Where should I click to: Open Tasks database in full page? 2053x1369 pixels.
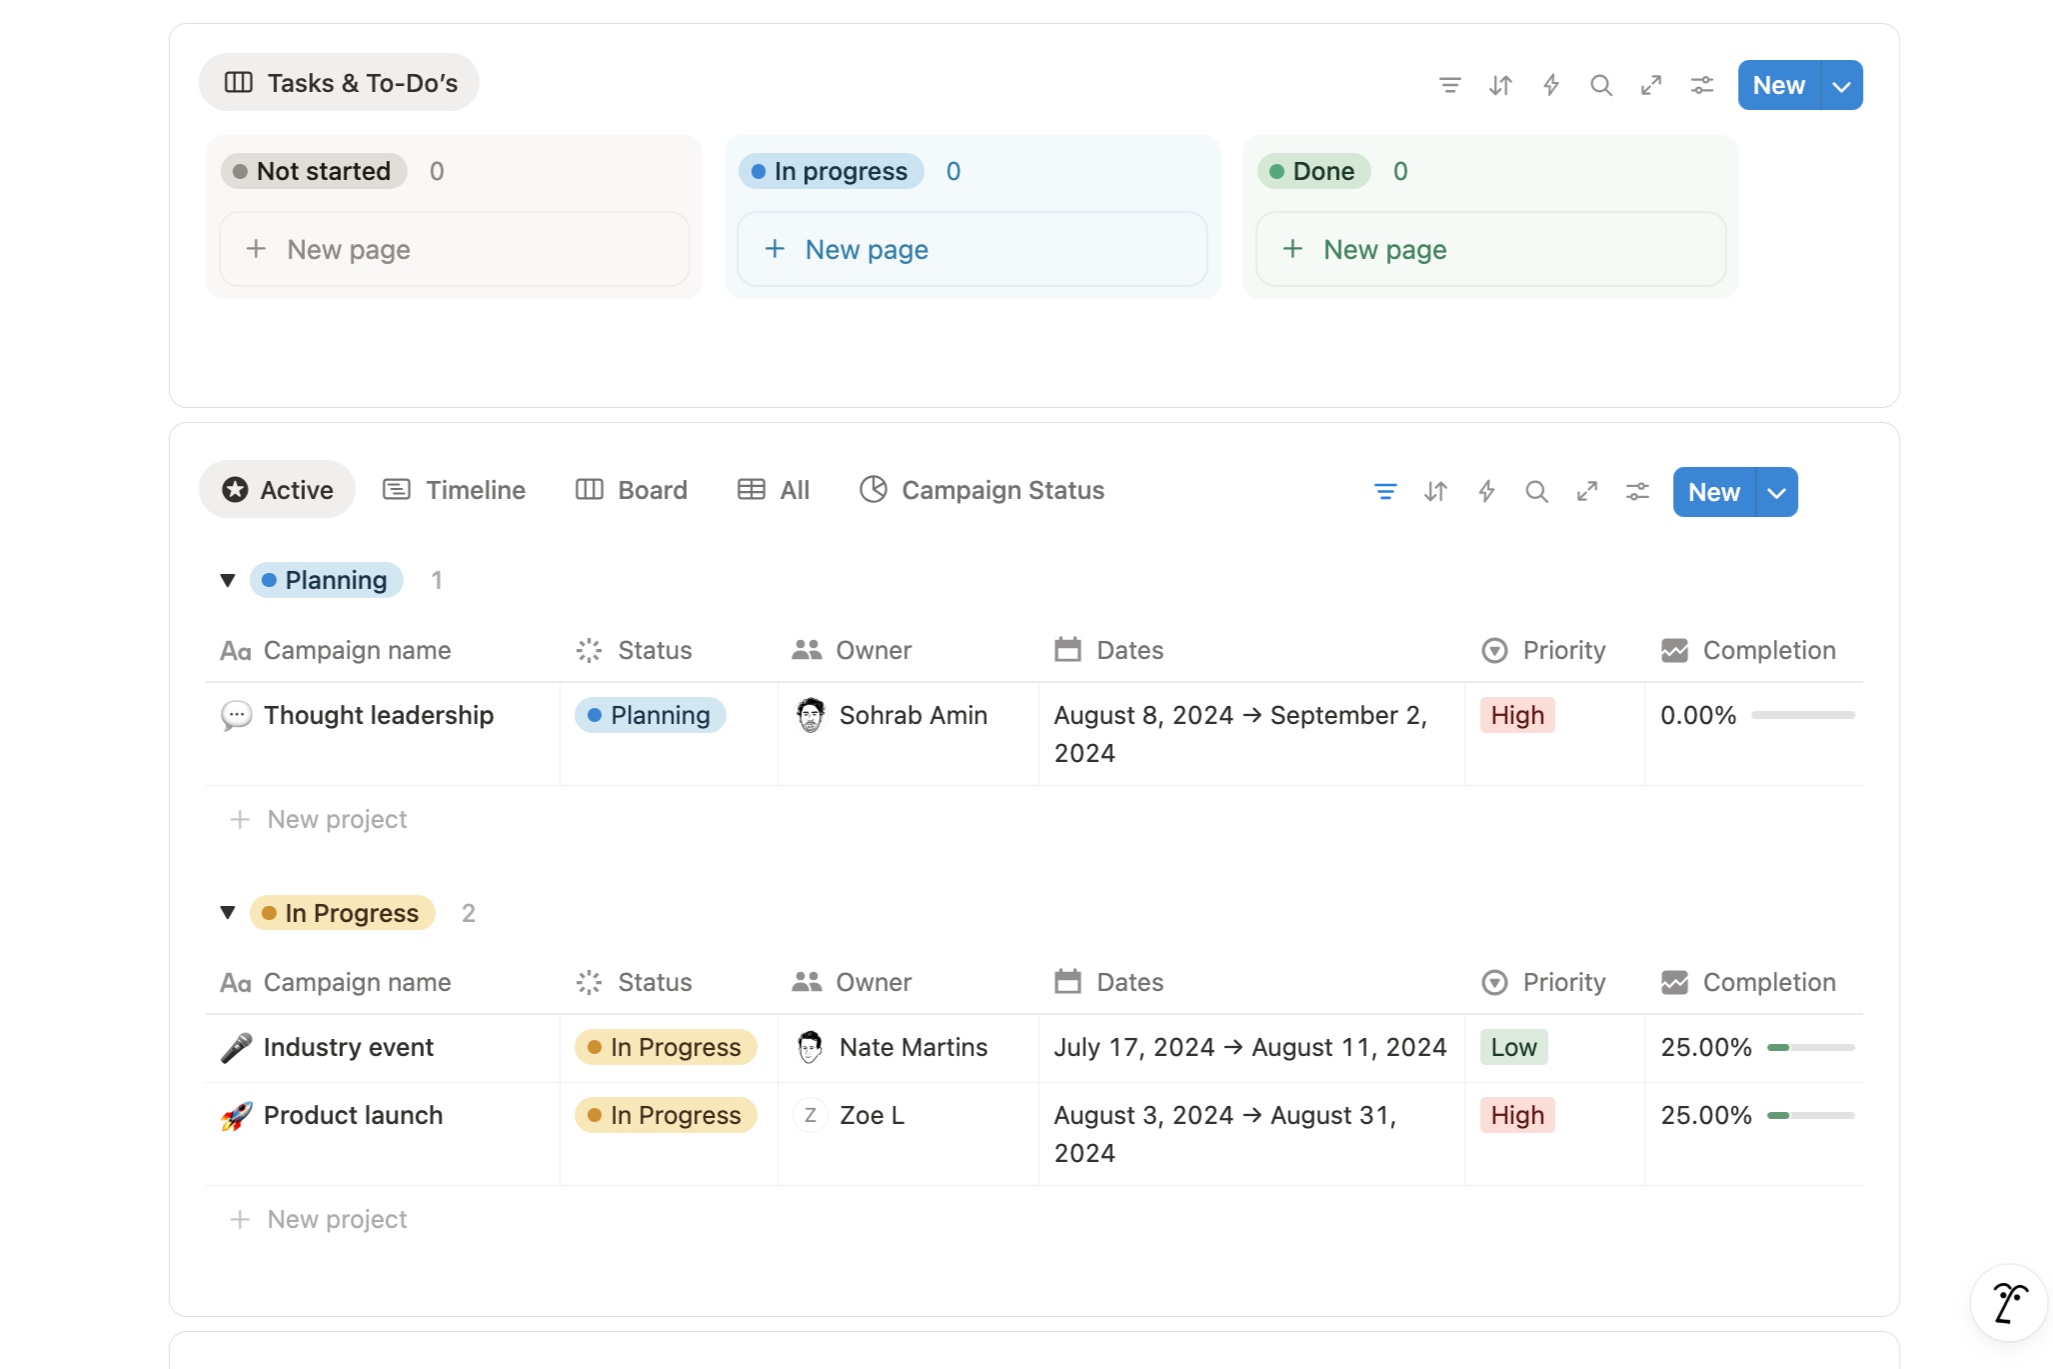1651,85
